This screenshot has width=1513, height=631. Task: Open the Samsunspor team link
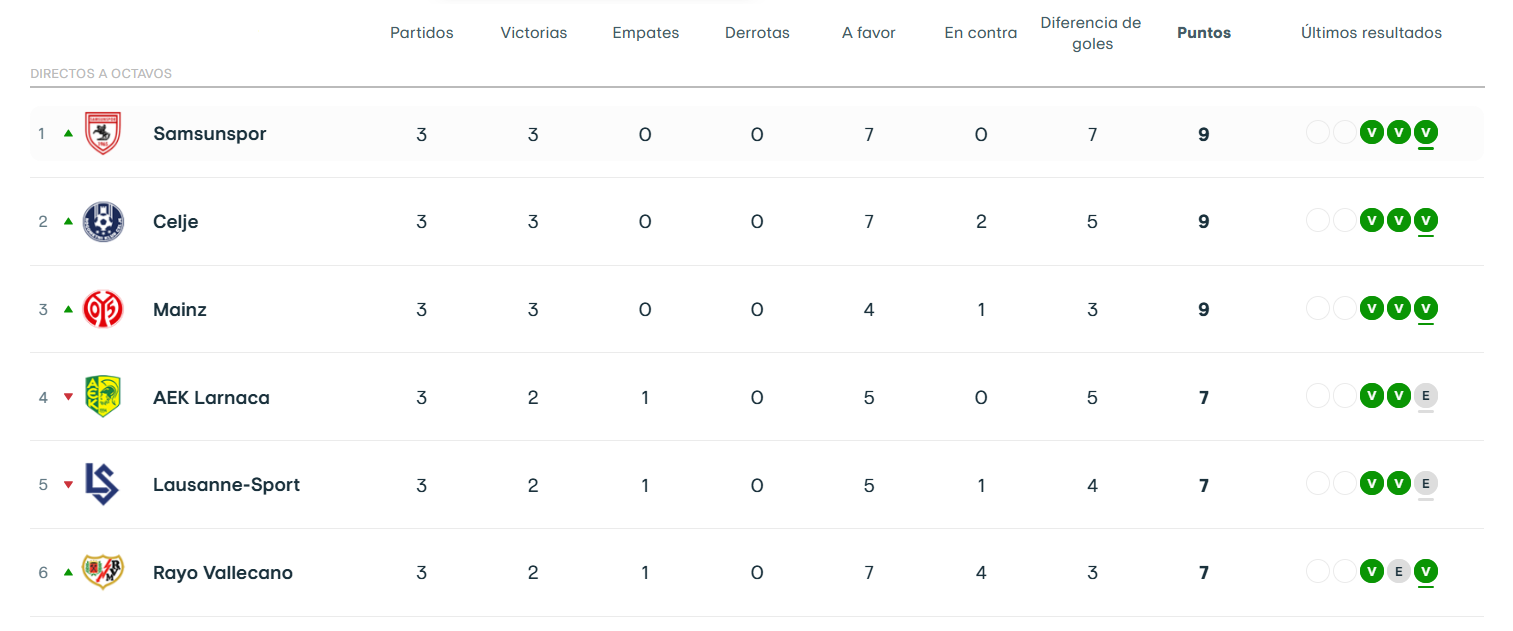click(x=210, y=134)
